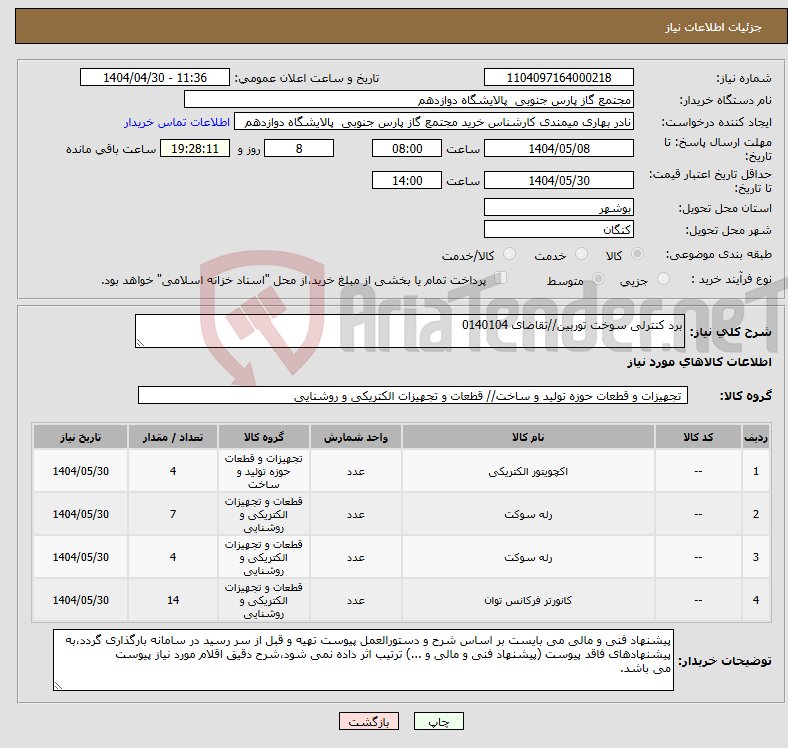Click the تعداد / مقدار column header
788x748 pixels.
(x=173, y=437)
